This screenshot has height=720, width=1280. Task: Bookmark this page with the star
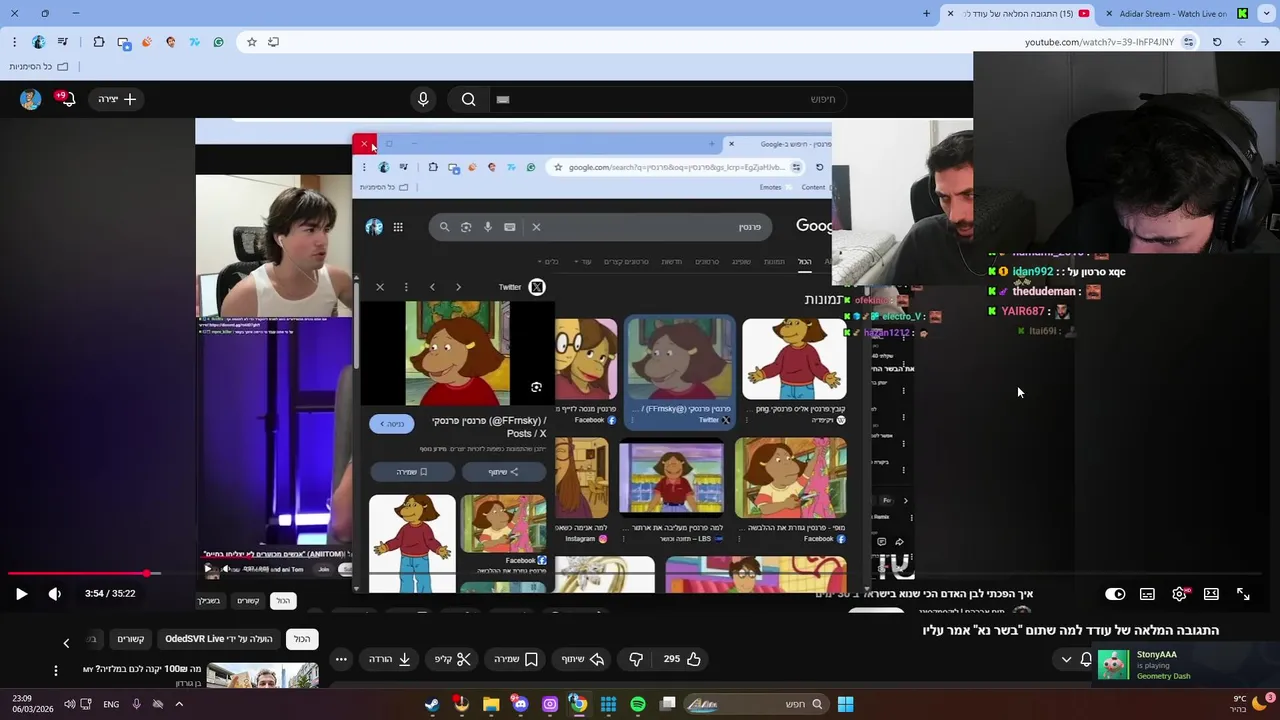click(x=252, y=42)
